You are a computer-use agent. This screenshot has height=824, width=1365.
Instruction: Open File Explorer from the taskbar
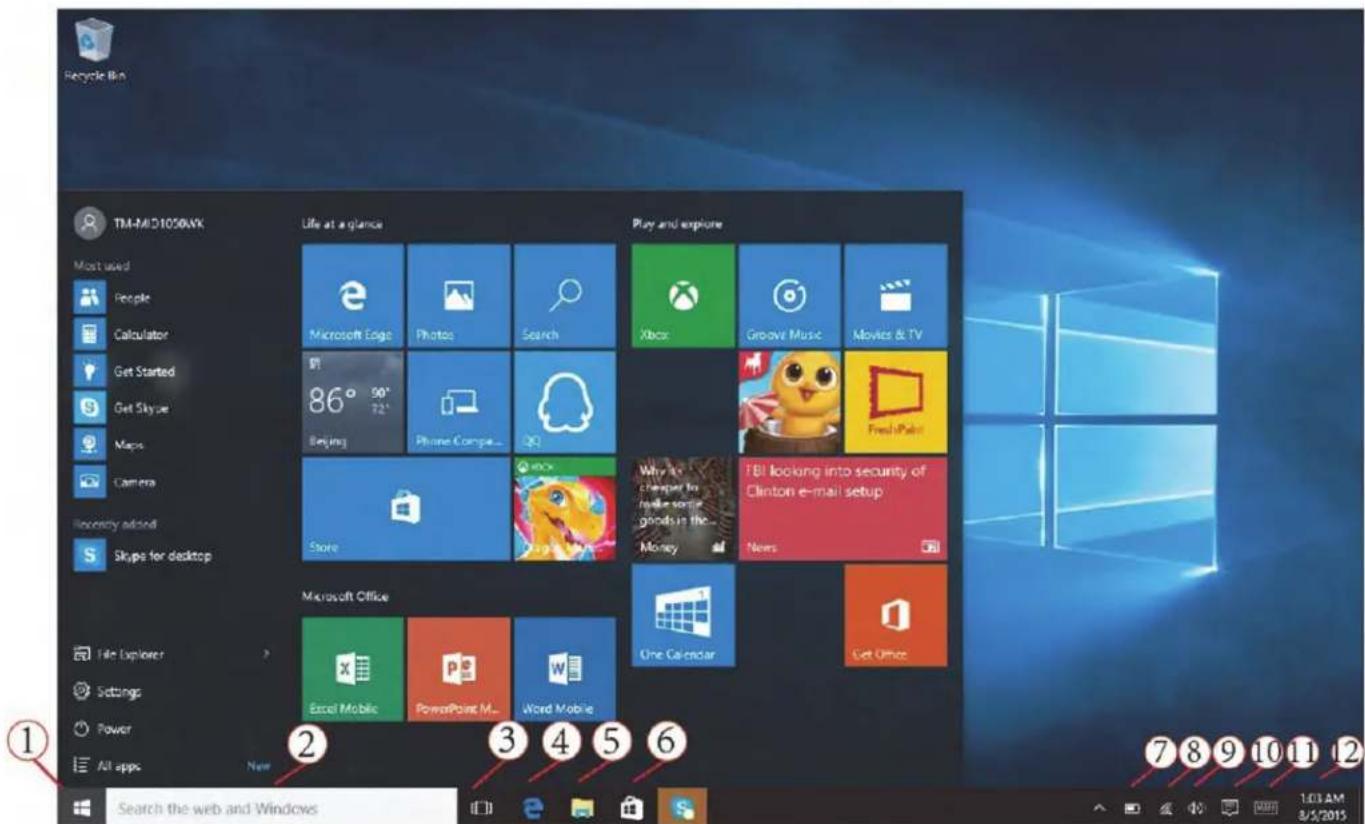pos(582,807)
